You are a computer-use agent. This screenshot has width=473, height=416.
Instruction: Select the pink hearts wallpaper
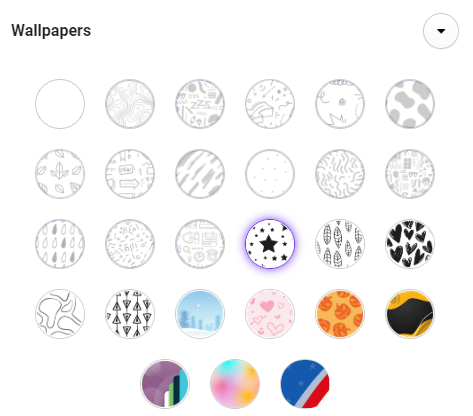(x=270, y=314)
